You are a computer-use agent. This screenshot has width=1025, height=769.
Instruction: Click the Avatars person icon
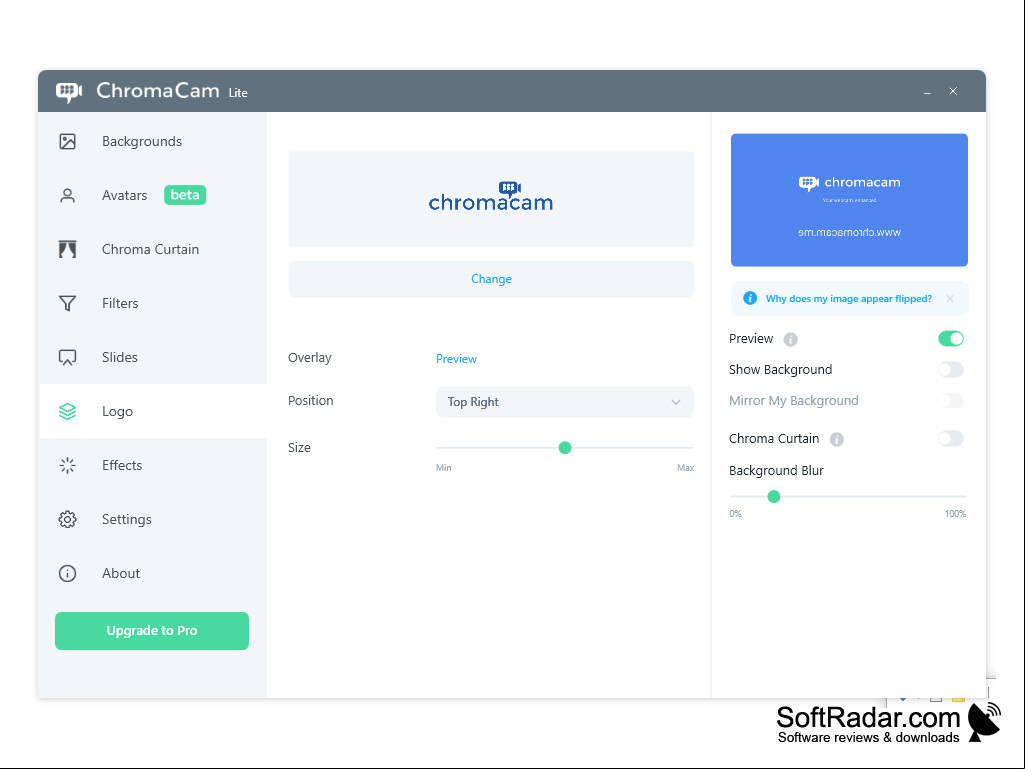pyautogui.click(x=67, y=196)
